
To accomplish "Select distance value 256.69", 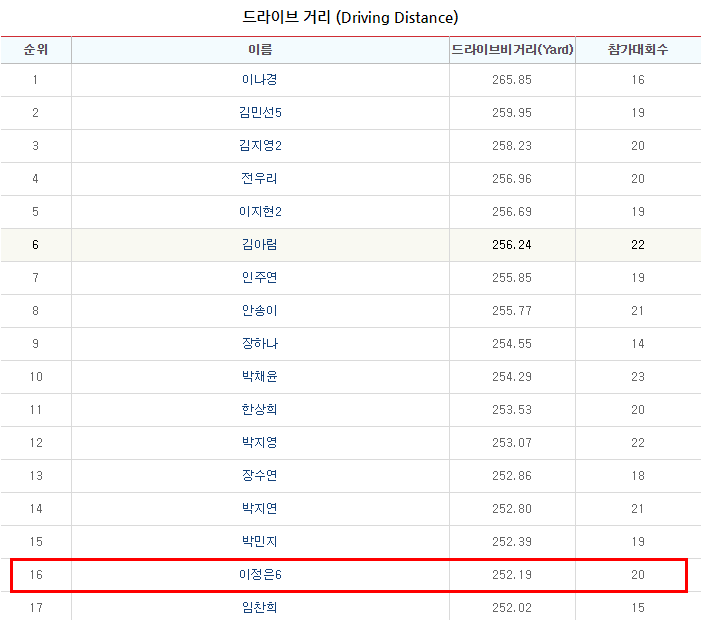I will [x=512, y=212].
